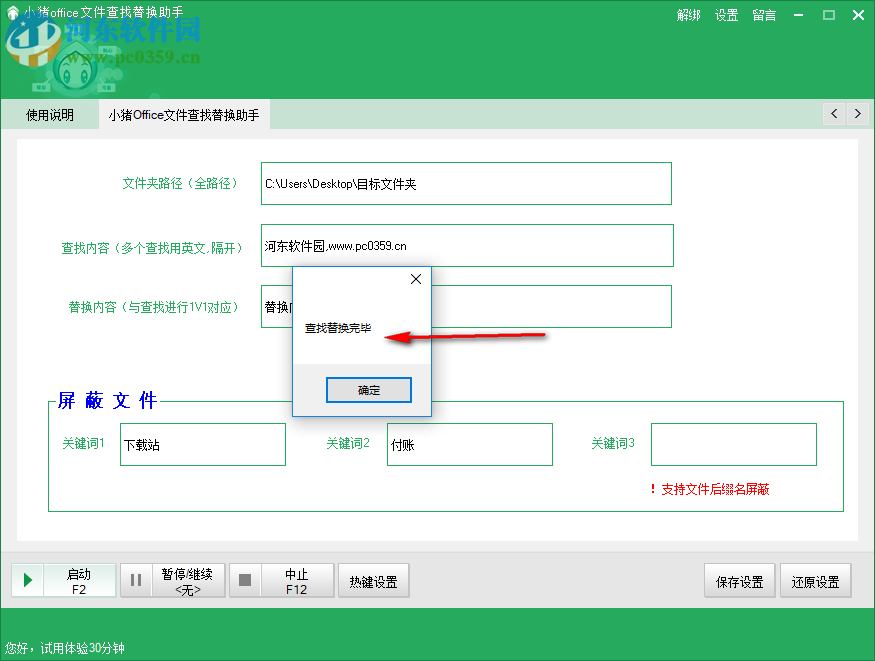Click 还原设置 to restore settings
The width and height of the screenshot is (875, 661).
click(815, 580)
